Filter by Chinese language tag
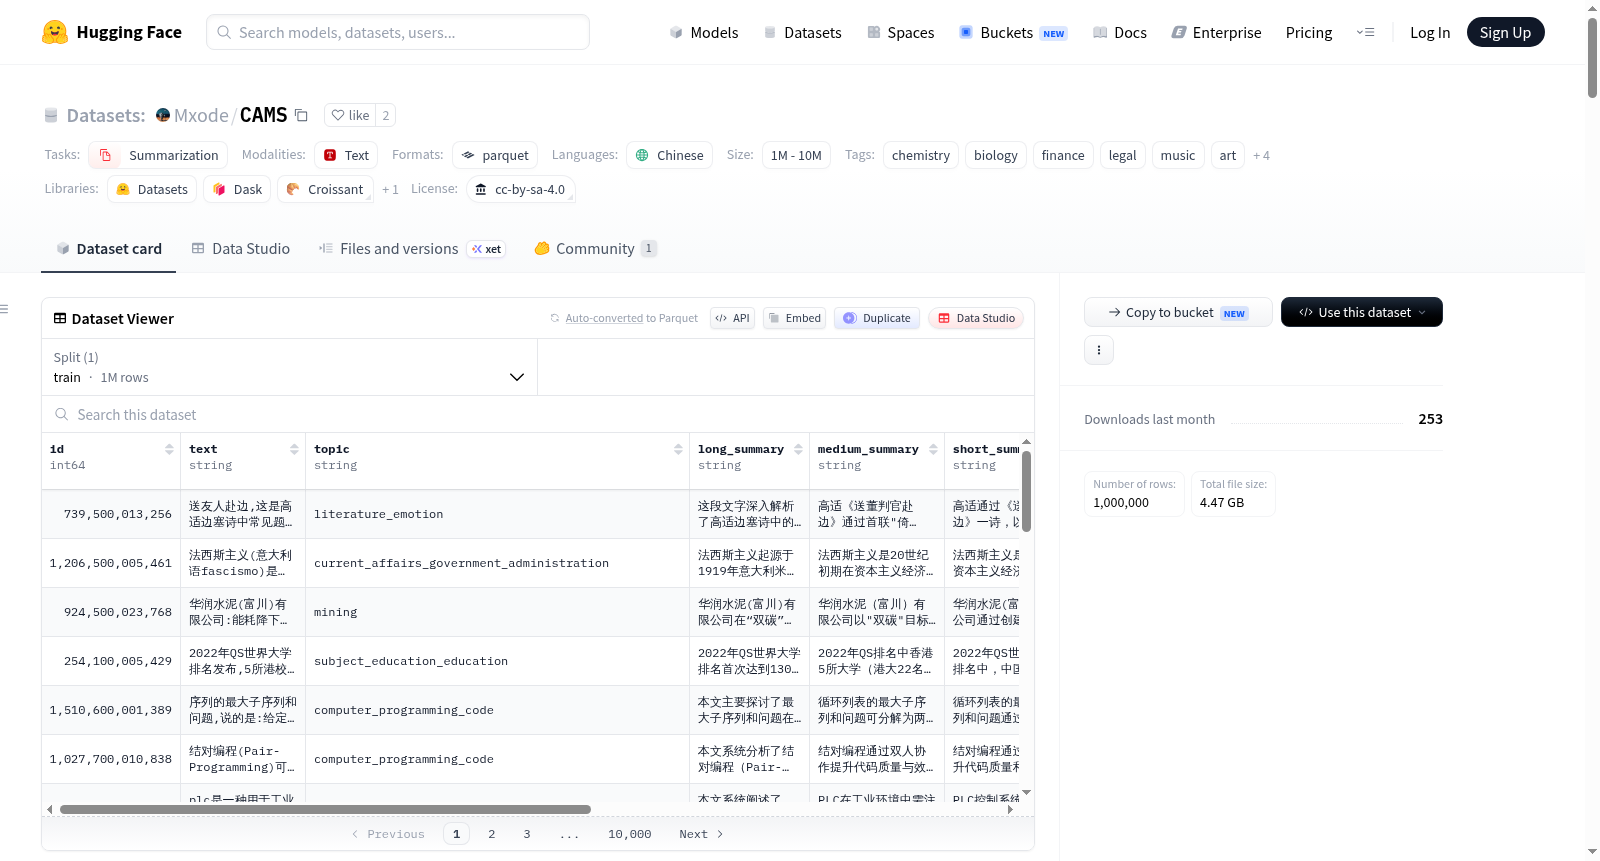Viewport: 1600px width, 861px height. click(x=669, y=155)
